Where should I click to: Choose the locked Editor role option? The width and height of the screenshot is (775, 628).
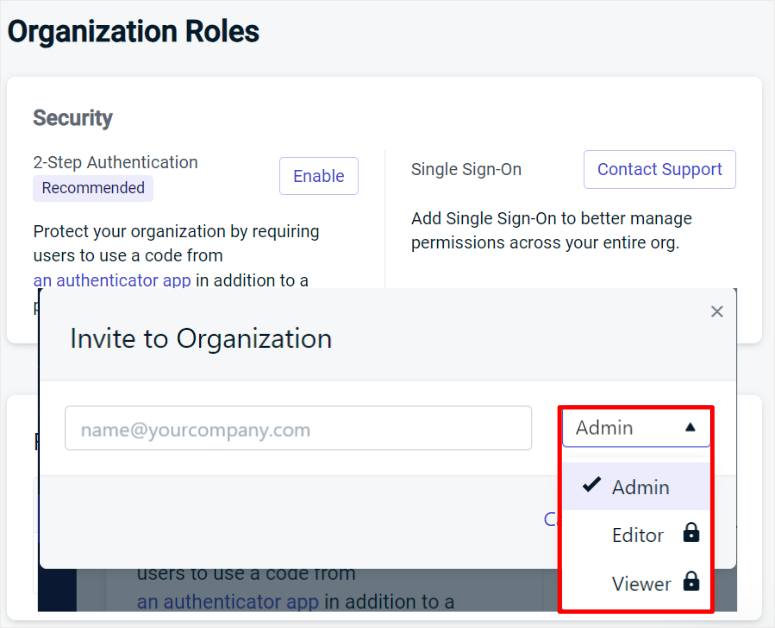[x=636, y=535]
